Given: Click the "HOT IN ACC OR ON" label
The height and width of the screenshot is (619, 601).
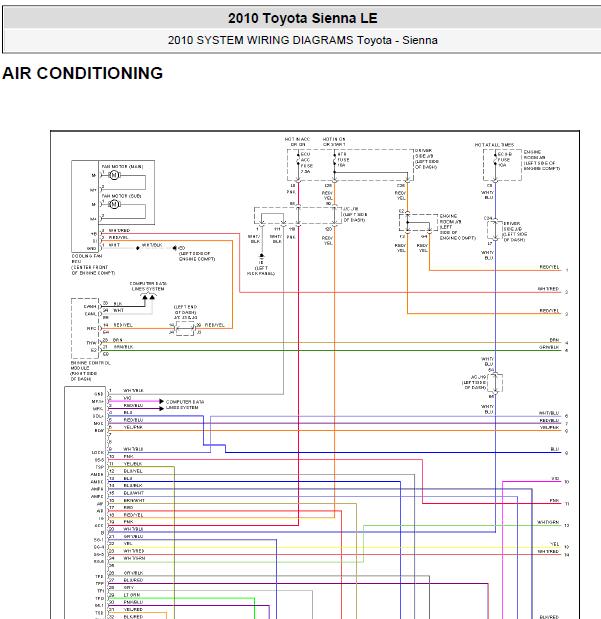Looking at the screenshot, I should 297,142.
